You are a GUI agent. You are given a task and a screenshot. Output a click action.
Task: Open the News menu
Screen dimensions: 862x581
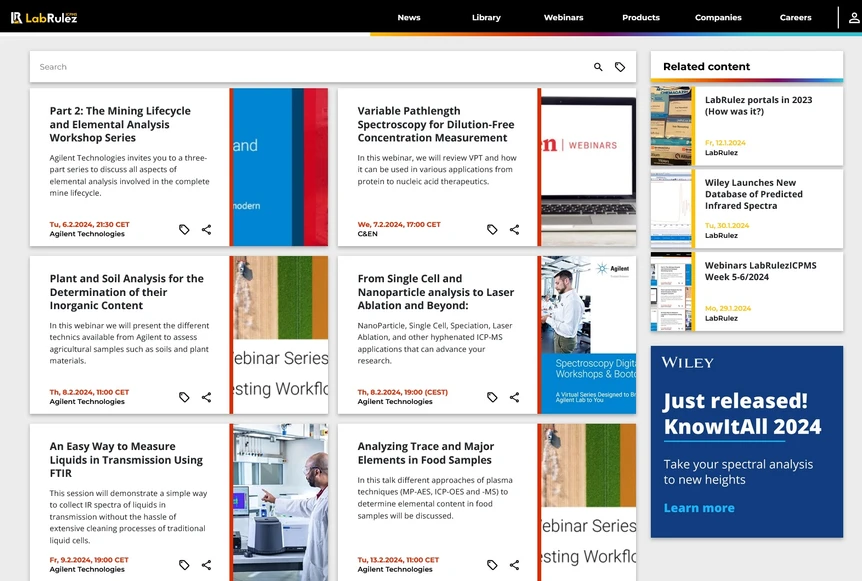pyautogui.click(x=409, y=18)
